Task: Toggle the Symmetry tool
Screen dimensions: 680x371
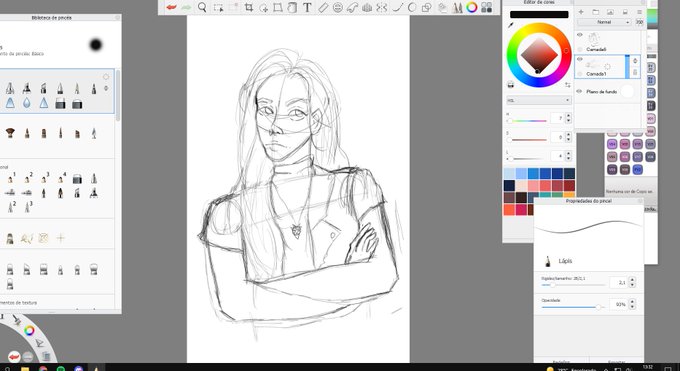Action: click(x=382, y=7)
